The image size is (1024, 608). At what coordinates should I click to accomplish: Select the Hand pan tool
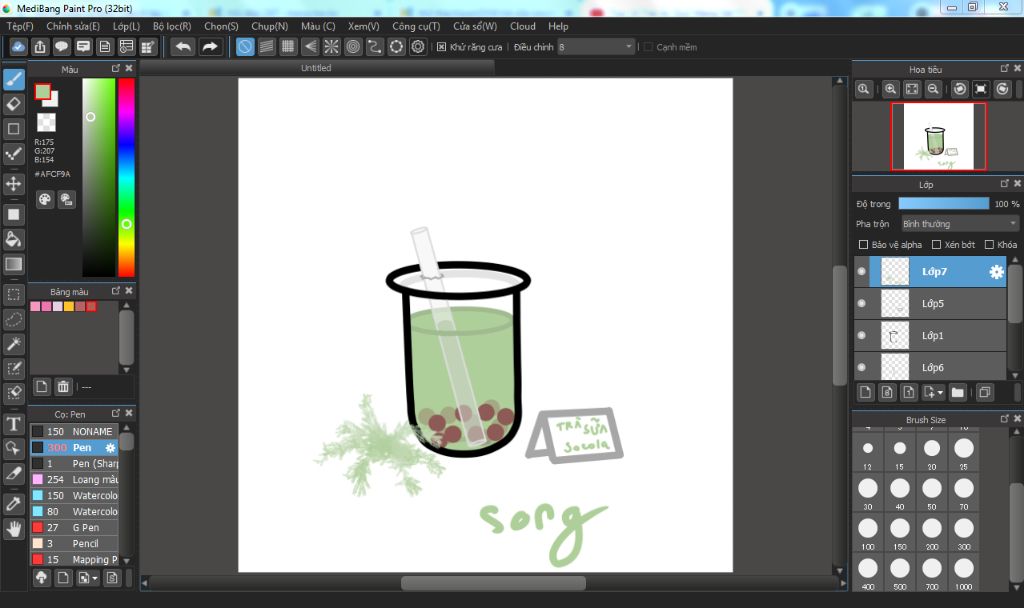tap(14, 528)
